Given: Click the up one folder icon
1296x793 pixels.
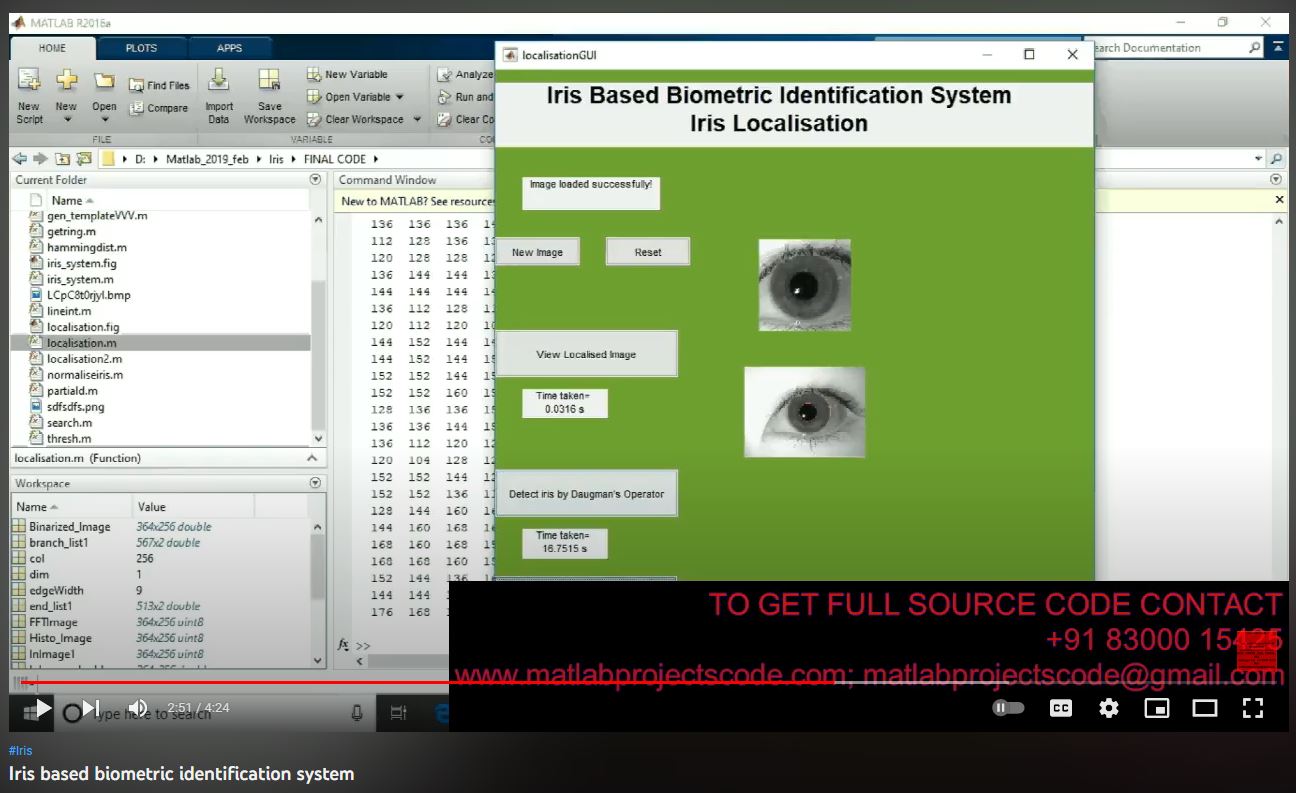Looking at the screenshot, I should coord(63,158).
